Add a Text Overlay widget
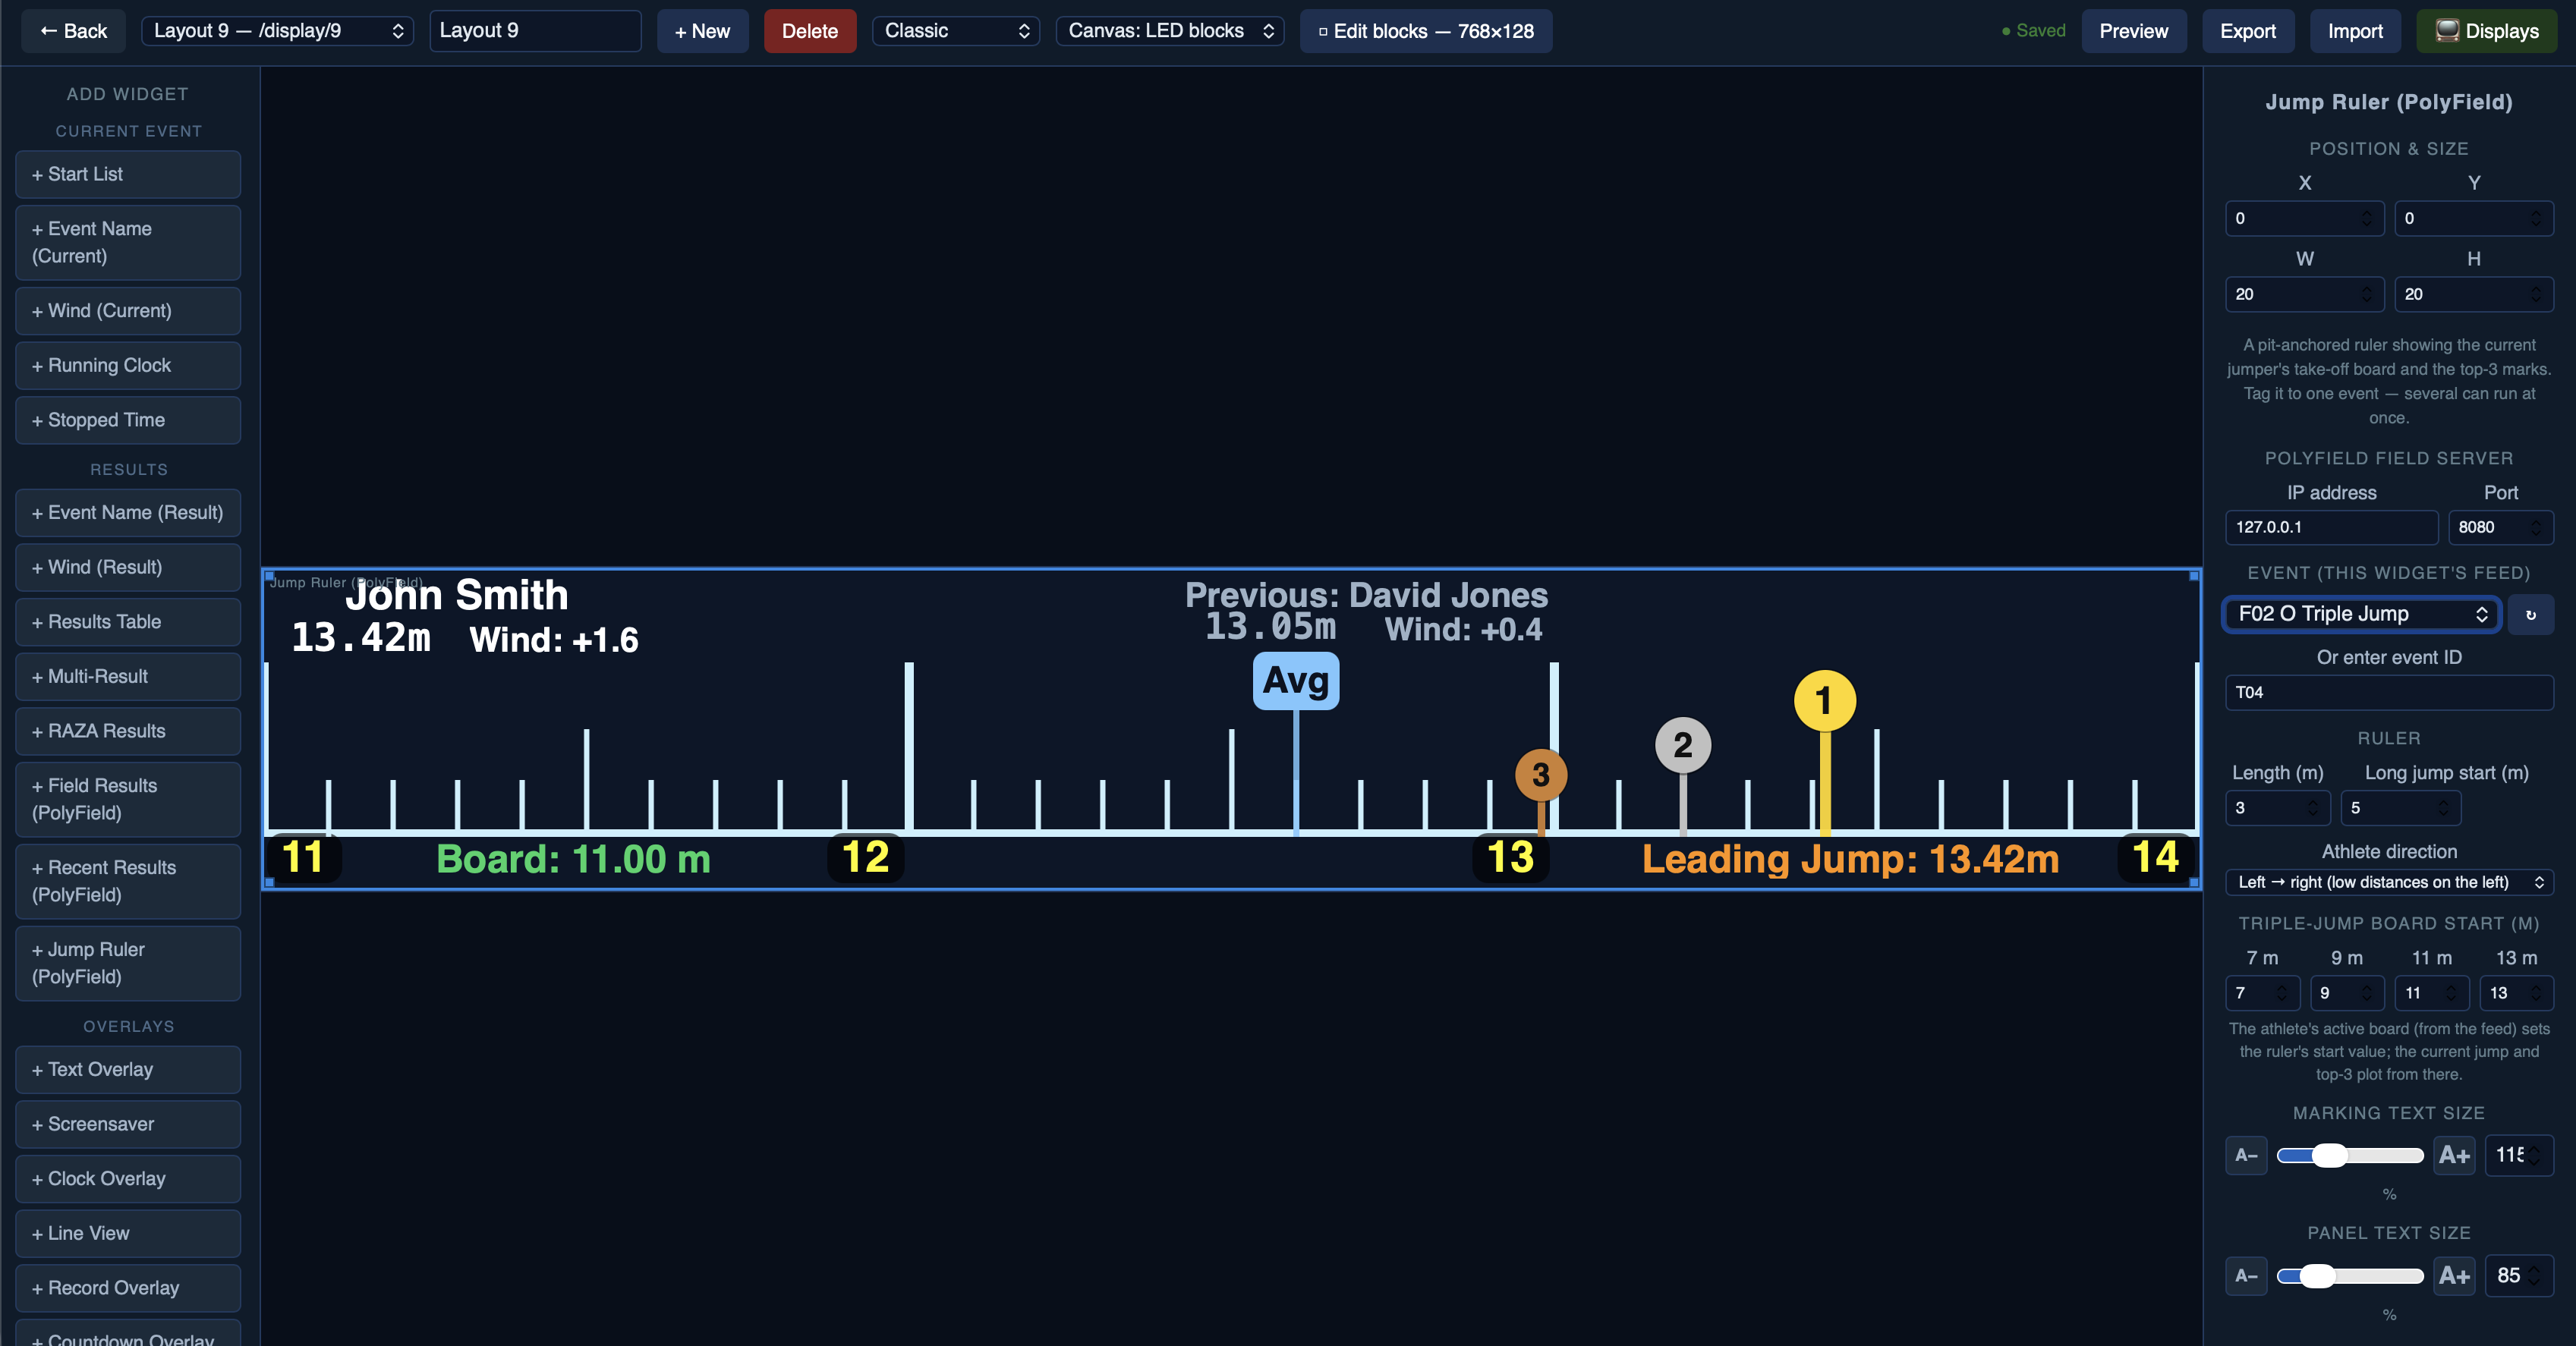 pyautogui.click(x=128, y=1070)
